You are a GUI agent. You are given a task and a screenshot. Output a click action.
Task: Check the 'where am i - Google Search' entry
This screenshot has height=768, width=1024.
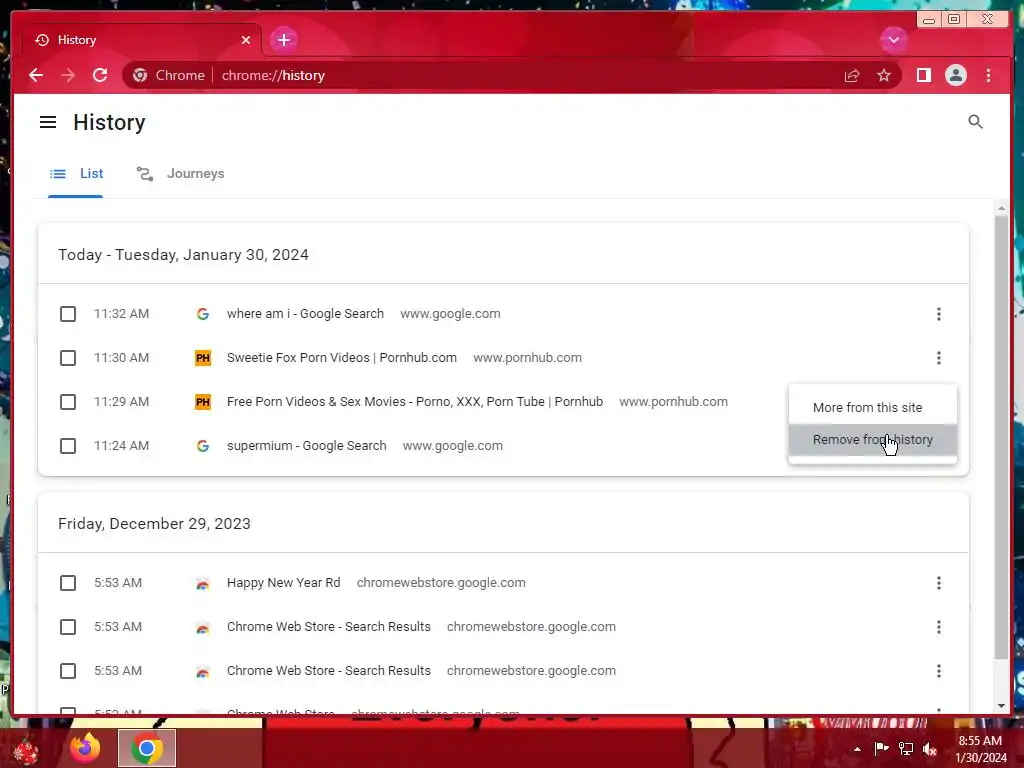(x=68, y=314)
